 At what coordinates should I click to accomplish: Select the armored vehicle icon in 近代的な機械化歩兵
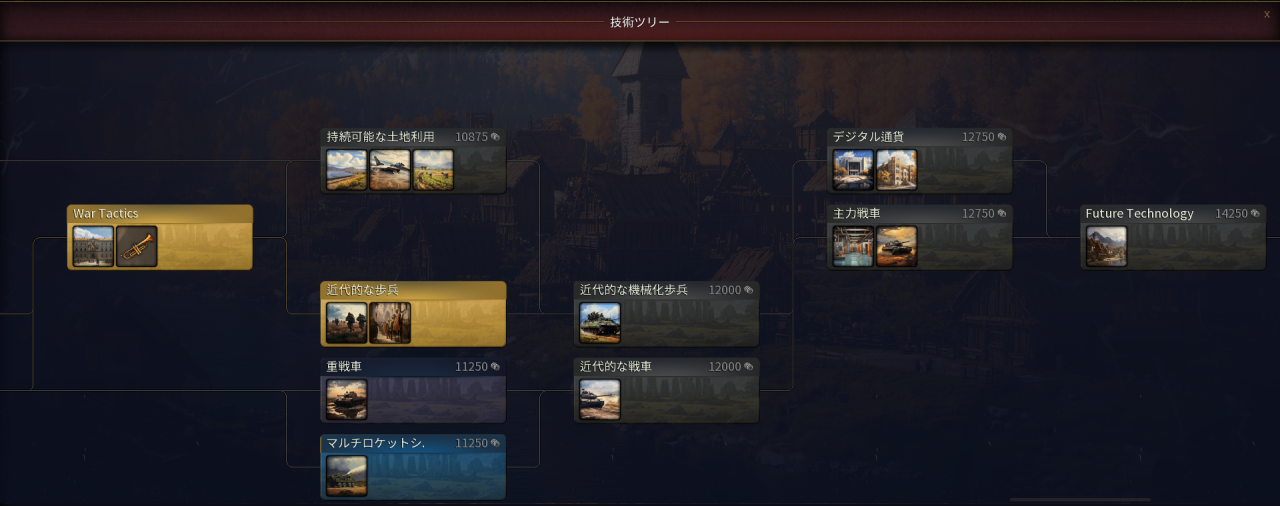point(600,323)
